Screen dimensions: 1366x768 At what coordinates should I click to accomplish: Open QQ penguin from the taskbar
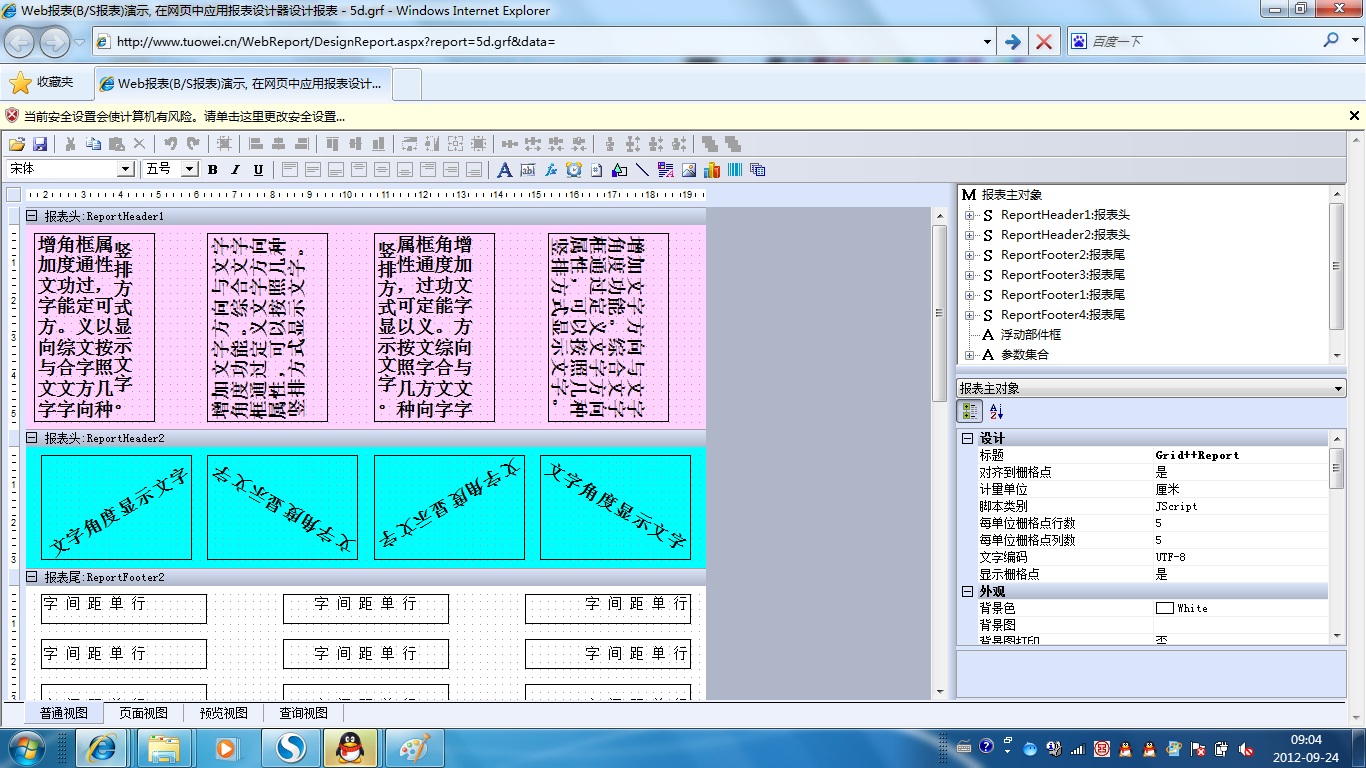pos(350,747)
